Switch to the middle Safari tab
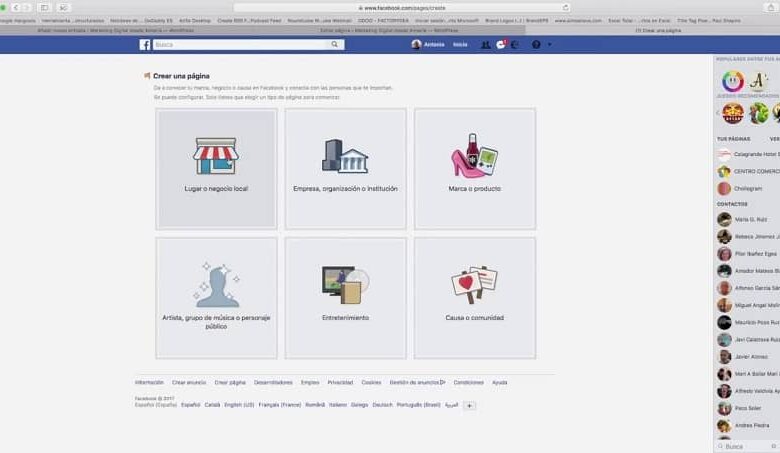Viewport: 780px width, 453px height. (389, 30)
